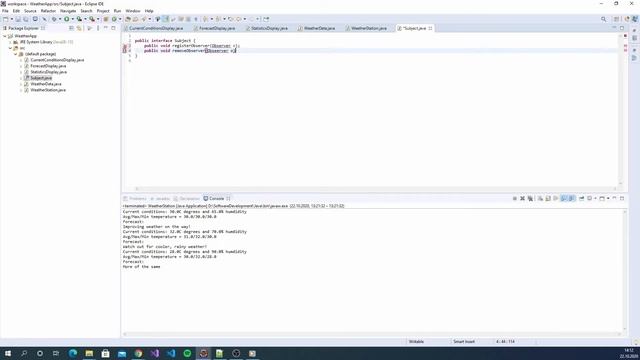The height and width of the screenshot is (360, 640).
Task: Open Visual Studio Code from taskbar
Action: point(171,353)
